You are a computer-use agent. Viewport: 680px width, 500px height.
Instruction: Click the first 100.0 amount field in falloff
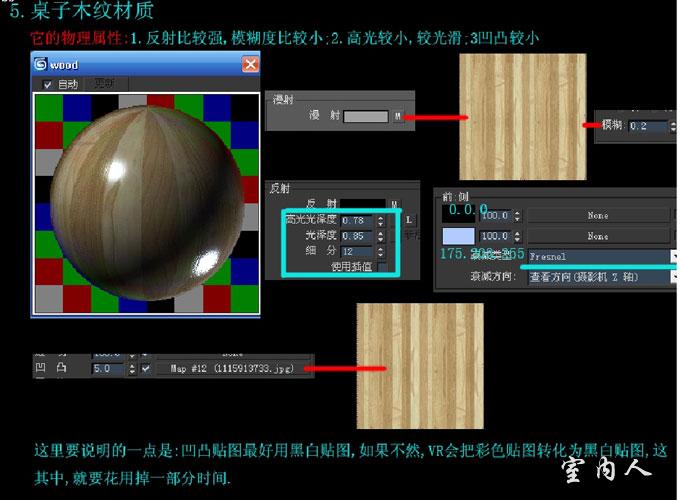click(x=494, y=216)
